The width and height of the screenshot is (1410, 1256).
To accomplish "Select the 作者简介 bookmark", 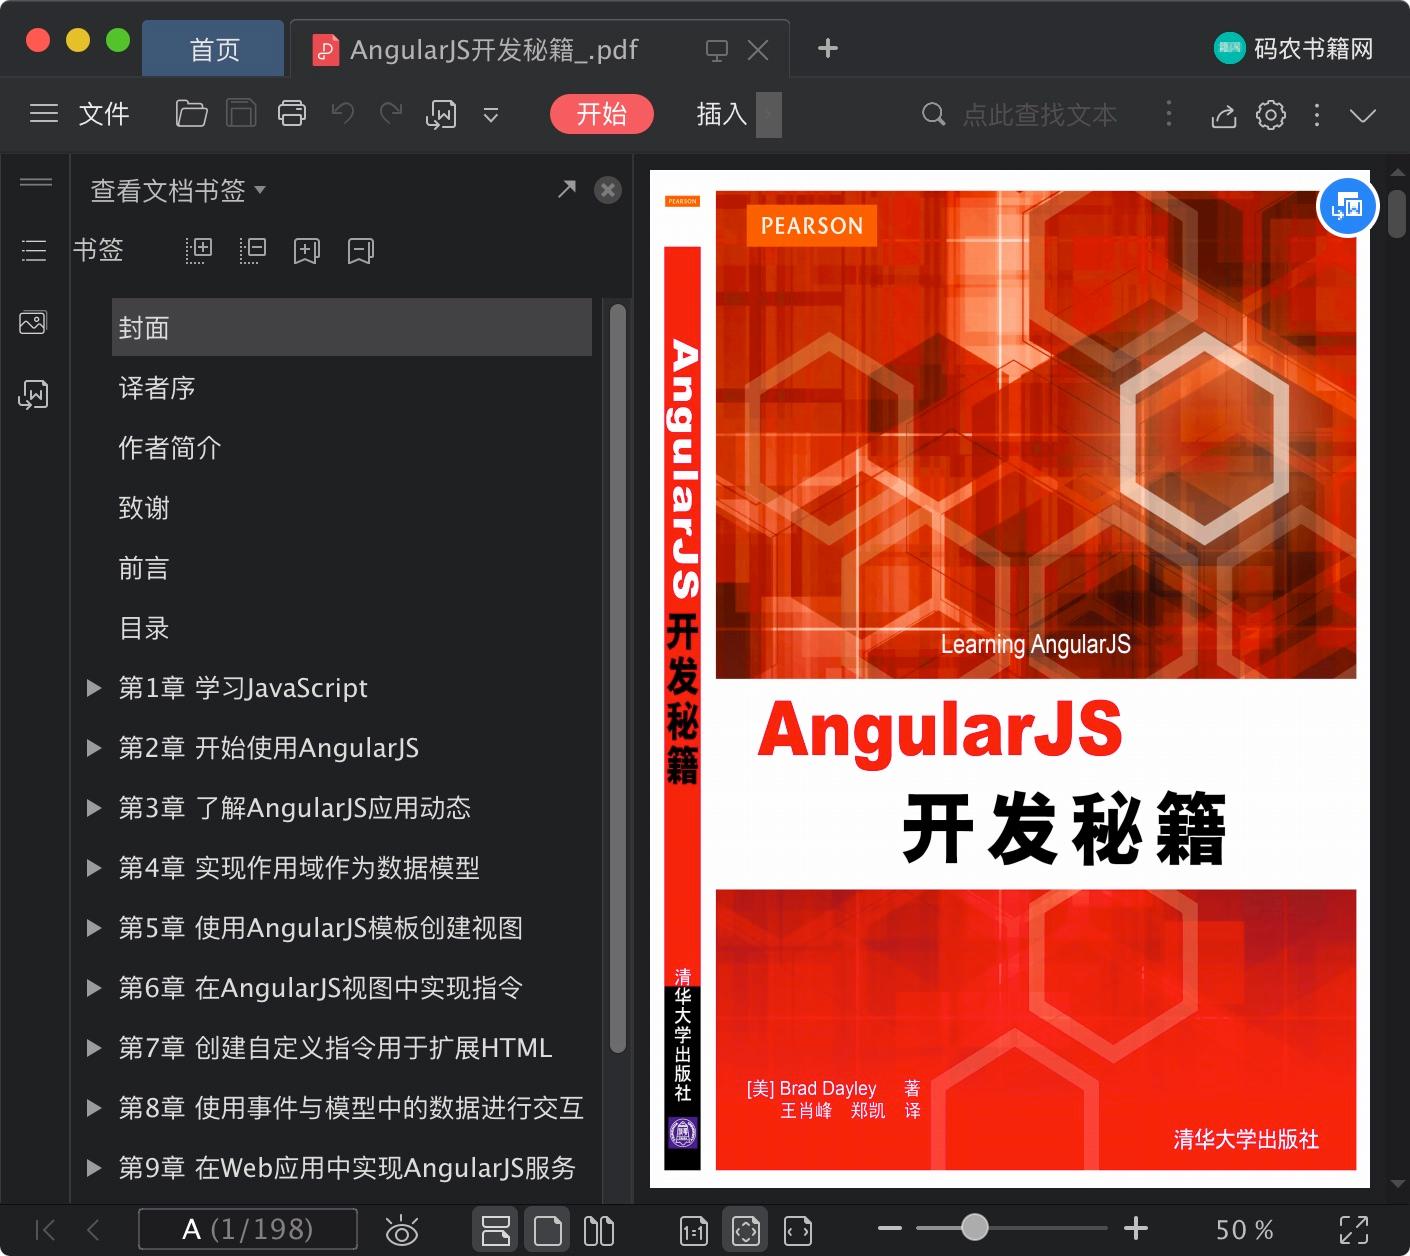I will pyautogui.click(x=169, y=447).
